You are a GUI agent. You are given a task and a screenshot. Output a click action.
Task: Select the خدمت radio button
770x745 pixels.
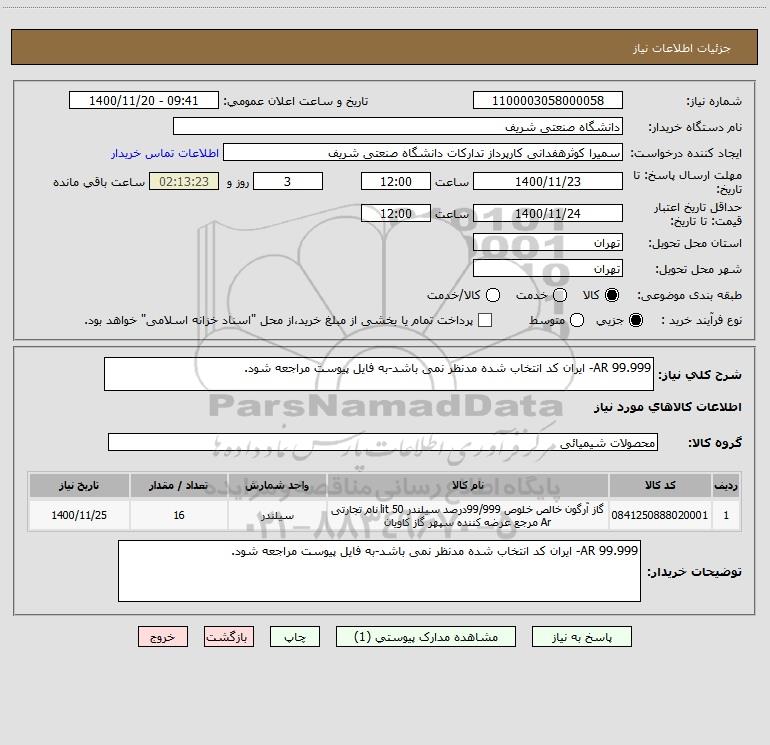560,295
